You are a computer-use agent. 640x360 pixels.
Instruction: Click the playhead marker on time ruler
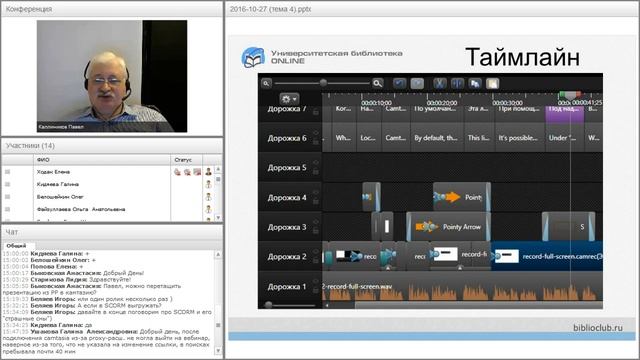[x=570, y=96]
